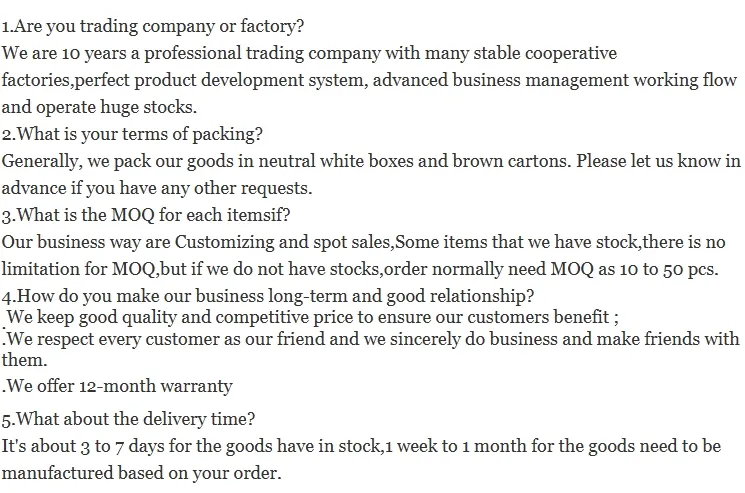The width and height of the screenshot is (745, 493).
Task: Click the line about neutral white boxes
Action: tap(370, 160)
